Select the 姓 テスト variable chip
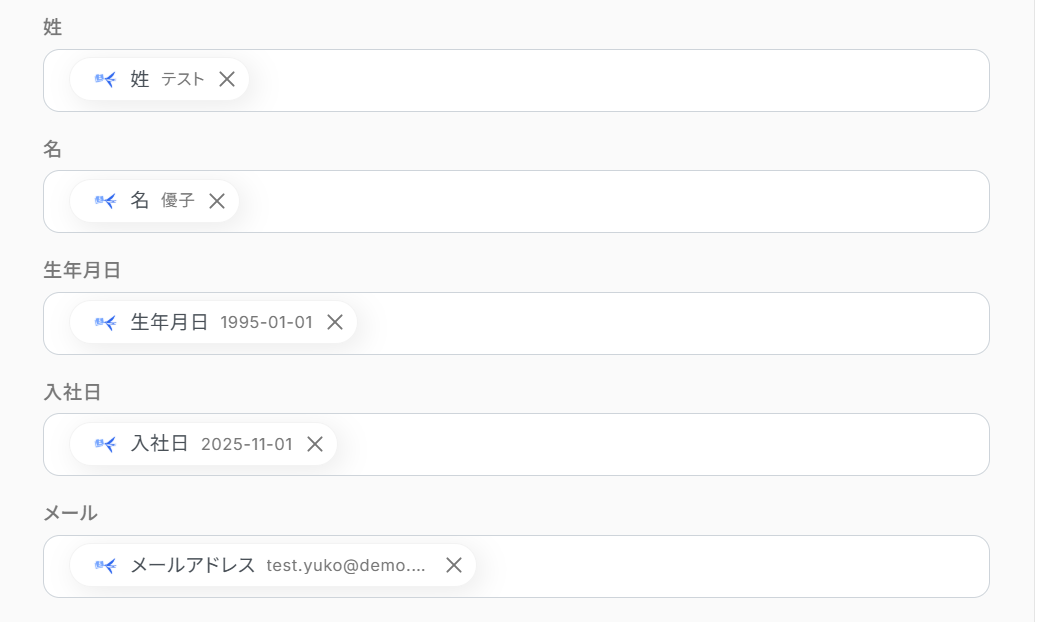1039x622 pixels. 159,79
